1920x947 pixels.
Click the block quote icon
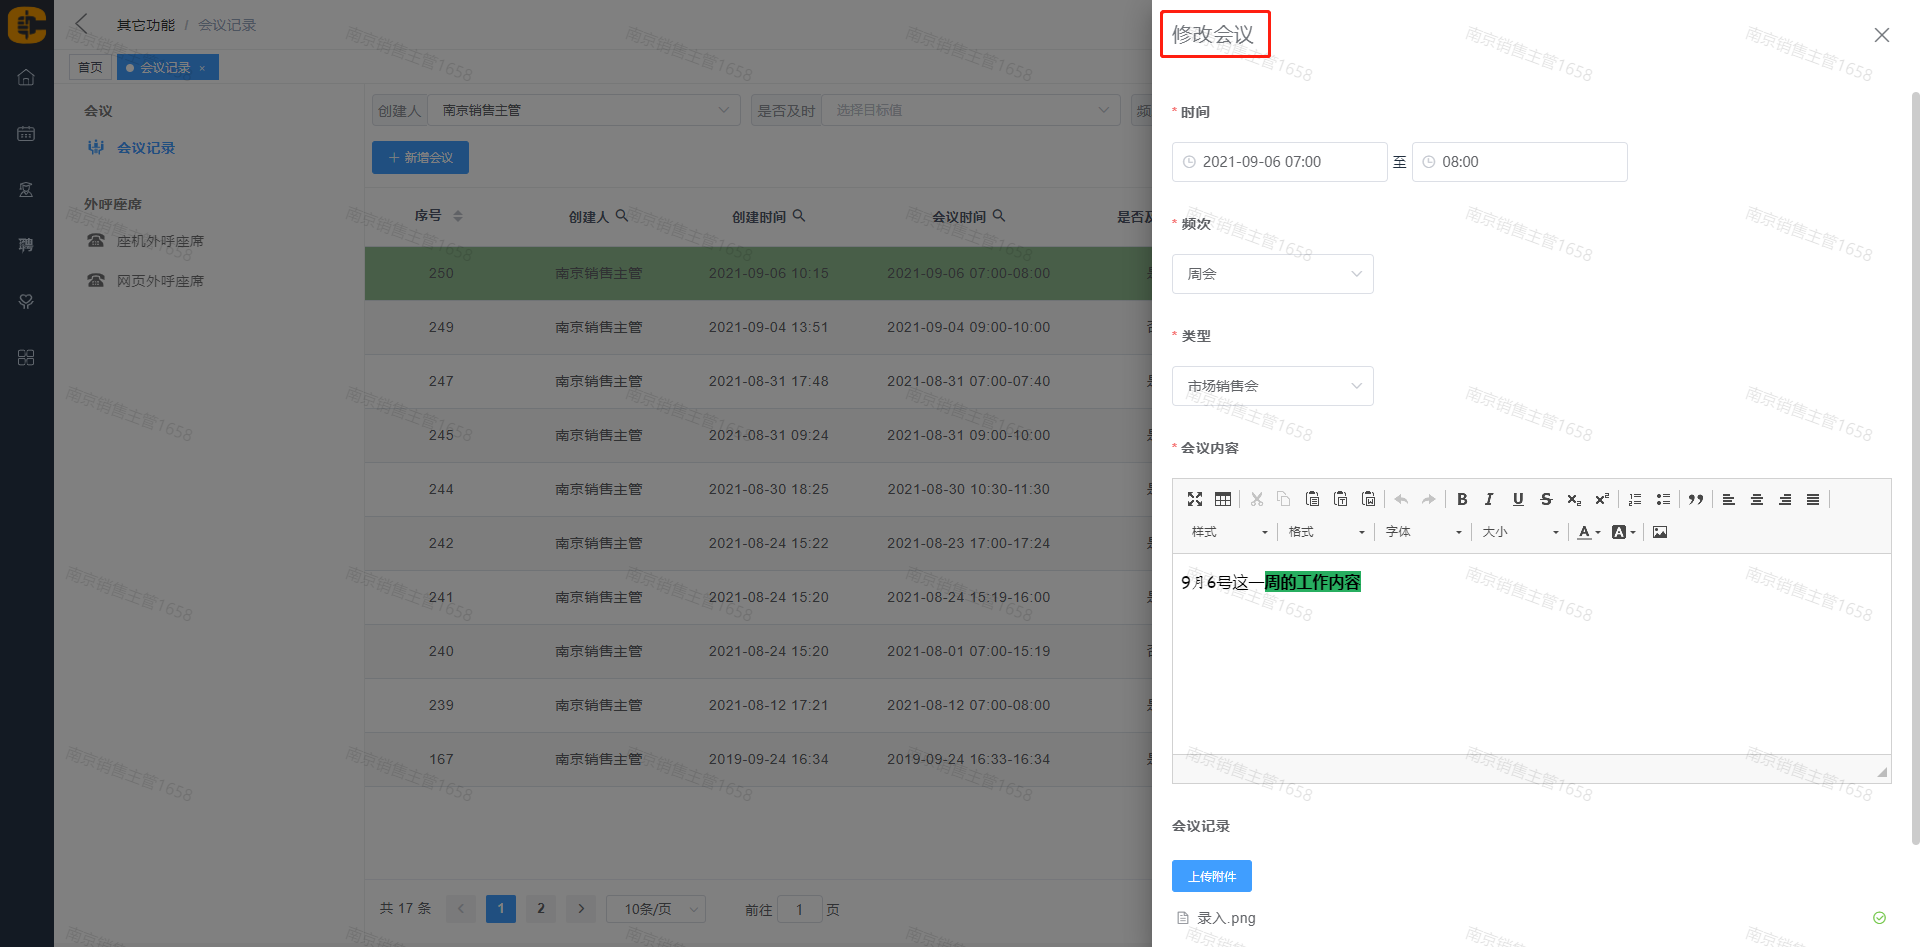click(x=1695, y=499)
